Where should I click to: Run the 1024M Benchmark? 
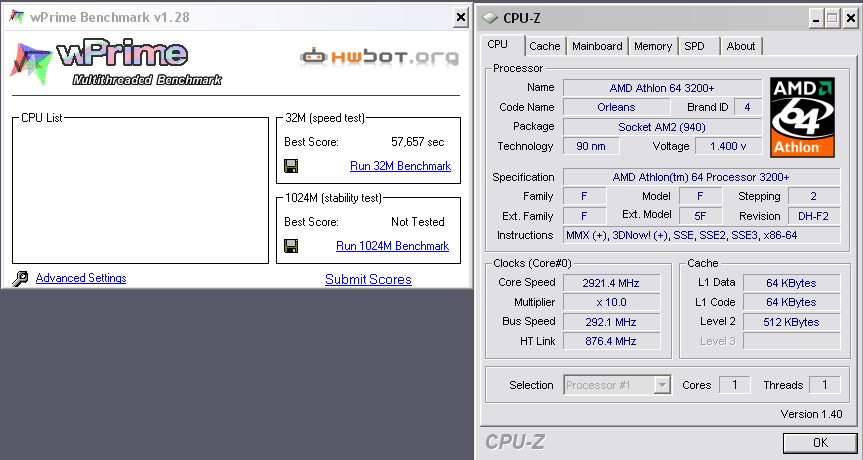392,246
